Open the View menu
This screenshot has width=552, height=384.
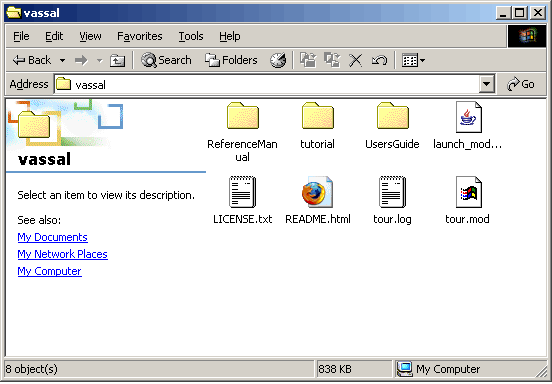tap(90, 36)
